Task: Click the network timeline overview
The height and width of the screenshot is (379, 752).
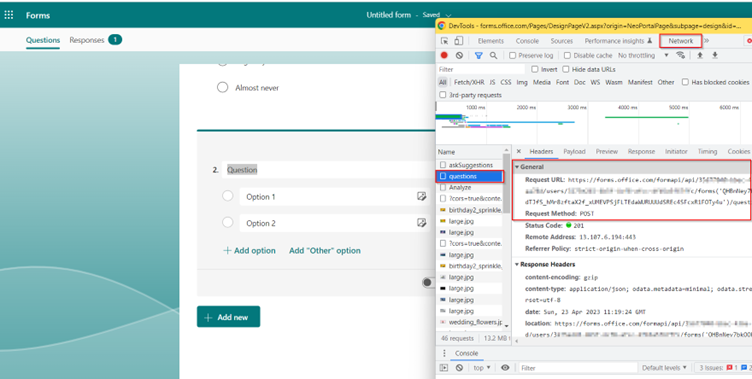Action: tap(594, 123)
